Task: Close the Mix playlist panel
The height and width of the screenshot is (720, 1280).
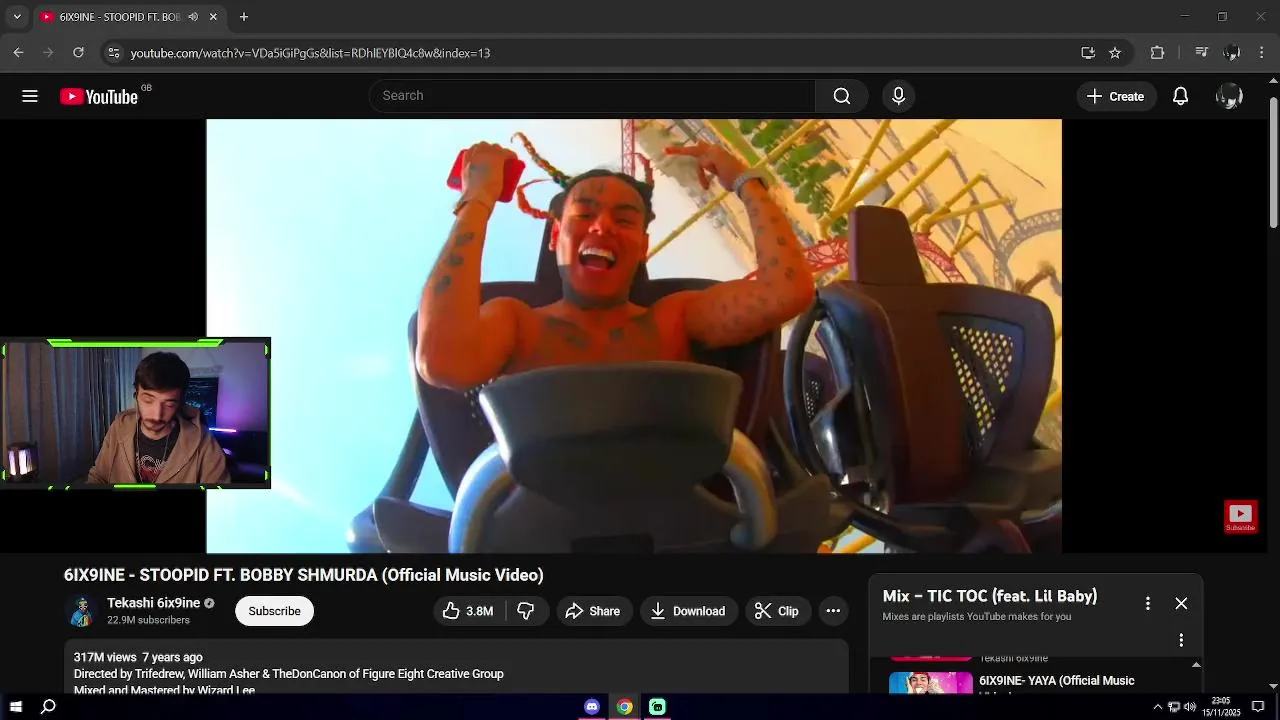Action: click(x=1181, y=603)
